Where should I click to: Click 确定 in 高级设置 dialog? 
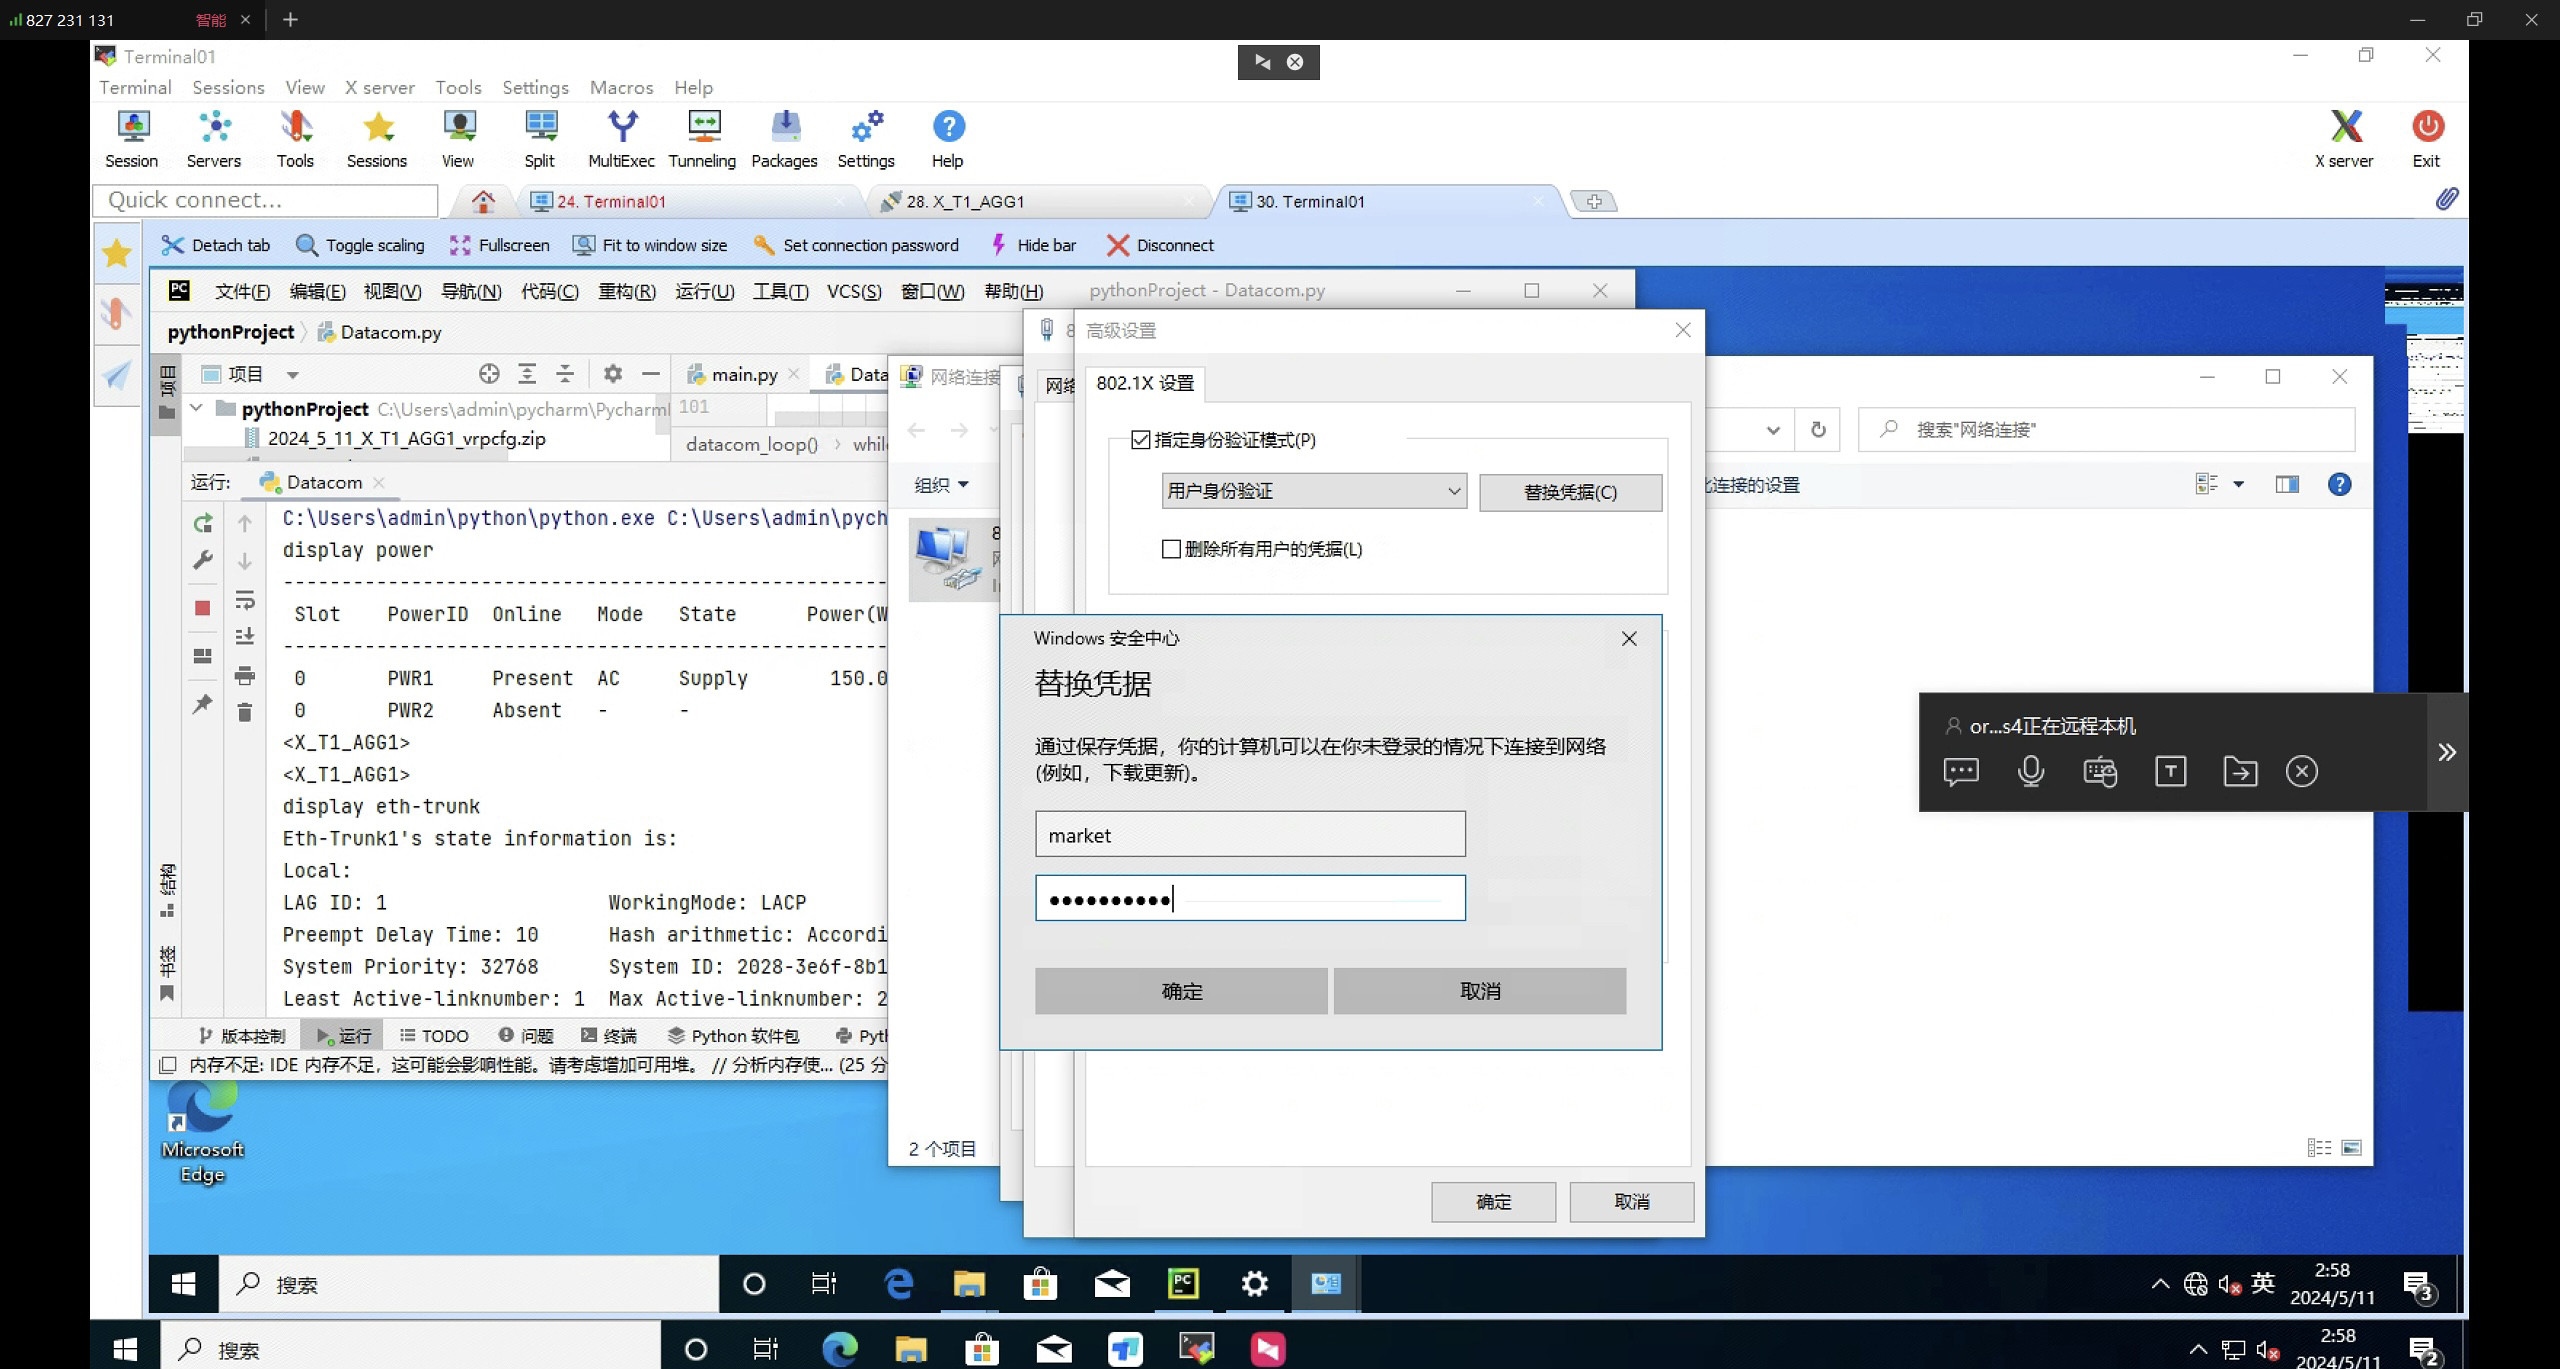click(1493, 1202)
